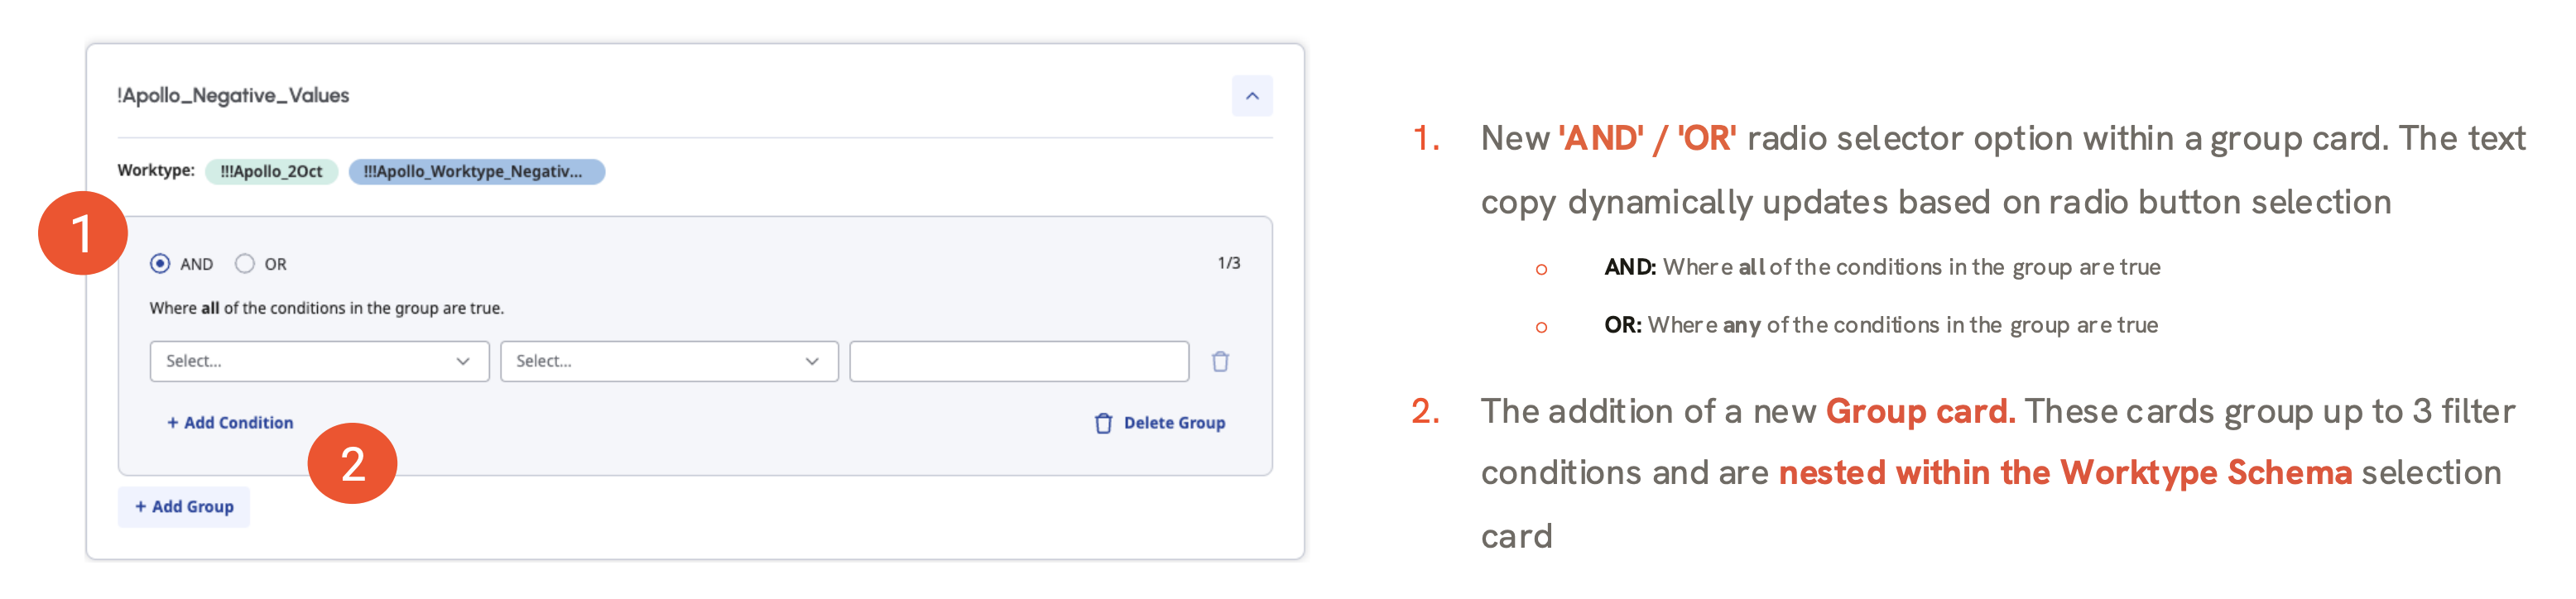Open the second Select... dropdown

click(669, 361)
